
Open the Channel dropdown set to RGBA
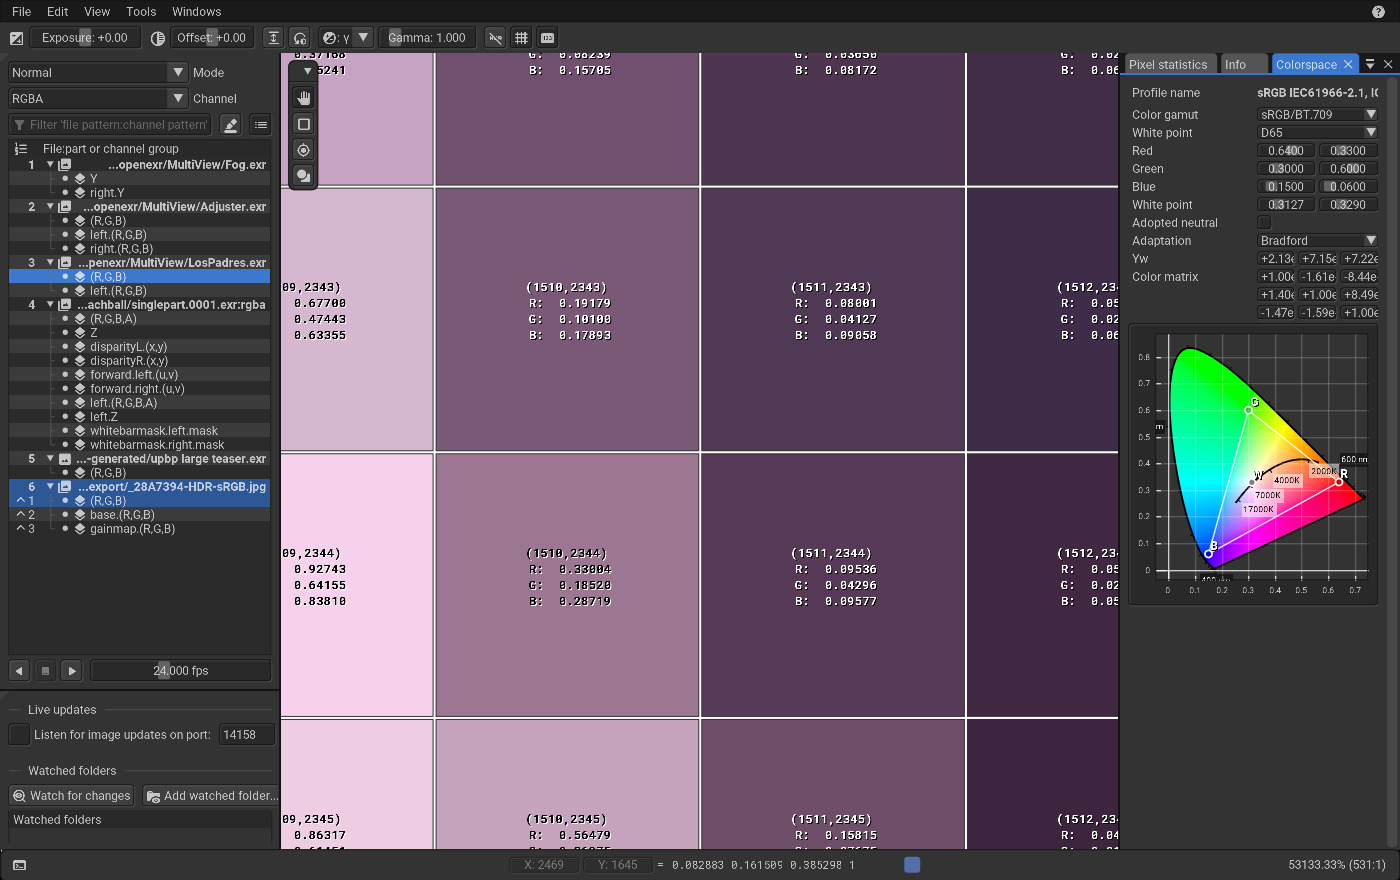click(98, 99)
